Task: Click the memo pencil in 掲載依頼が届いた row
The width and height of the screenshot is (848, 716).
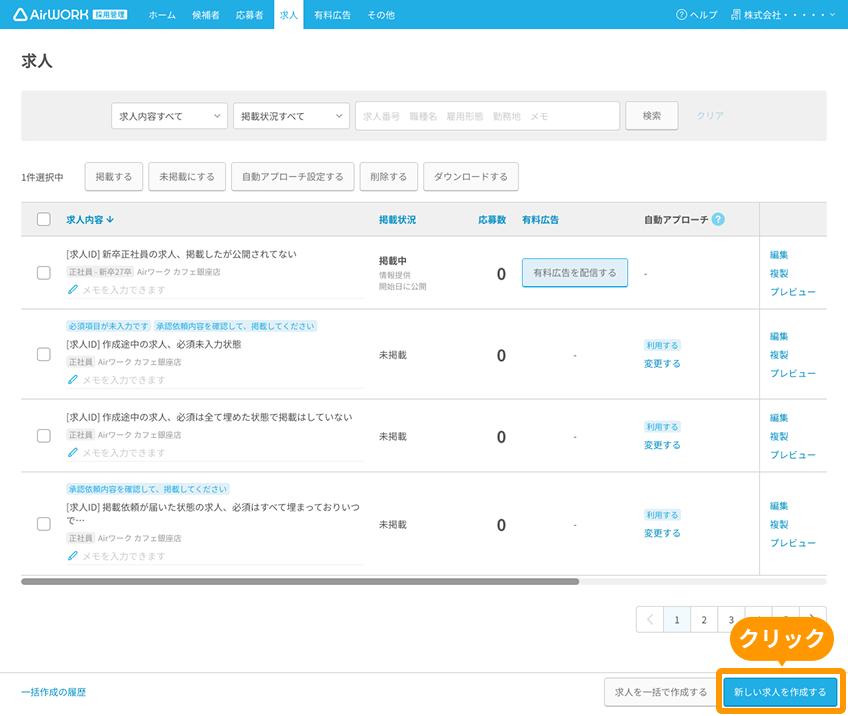Action: point(72,556)
